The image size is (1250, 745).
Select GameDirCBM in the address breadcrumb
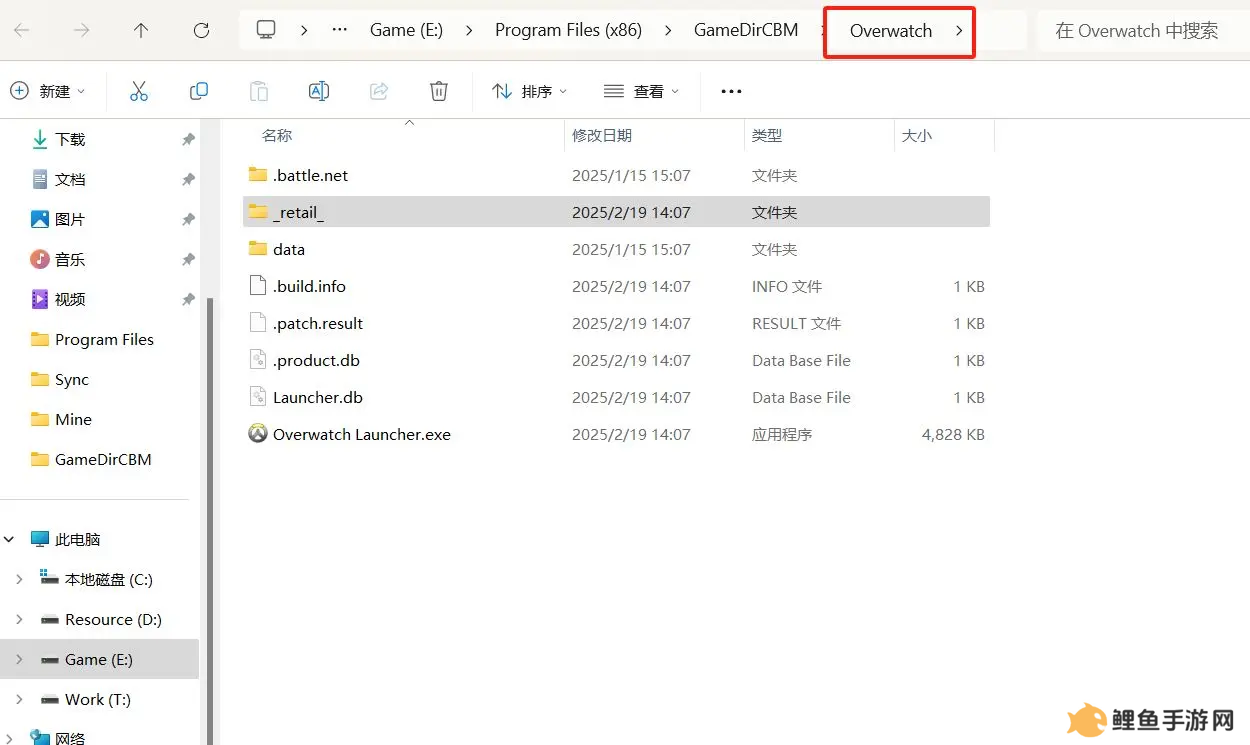pyautogui.click(x=746, y=30)
